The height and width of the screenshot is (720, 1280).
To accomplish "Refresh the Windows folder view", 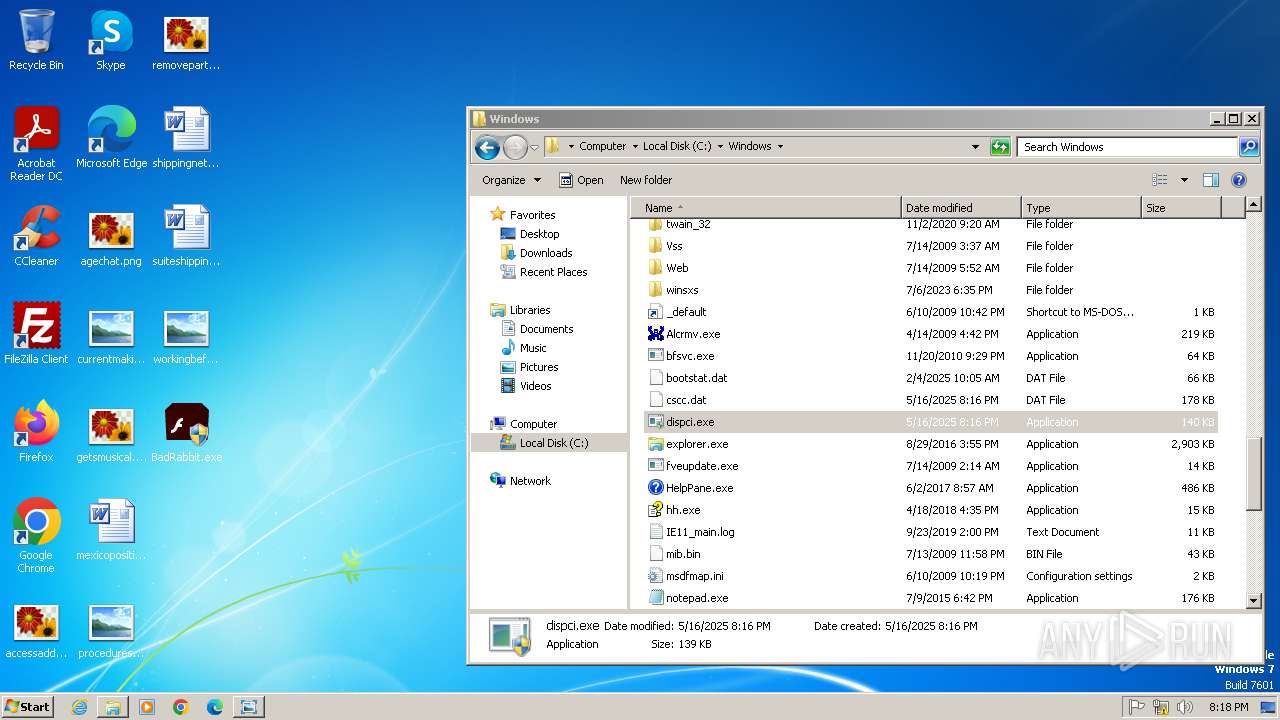I will (1000, 147).
